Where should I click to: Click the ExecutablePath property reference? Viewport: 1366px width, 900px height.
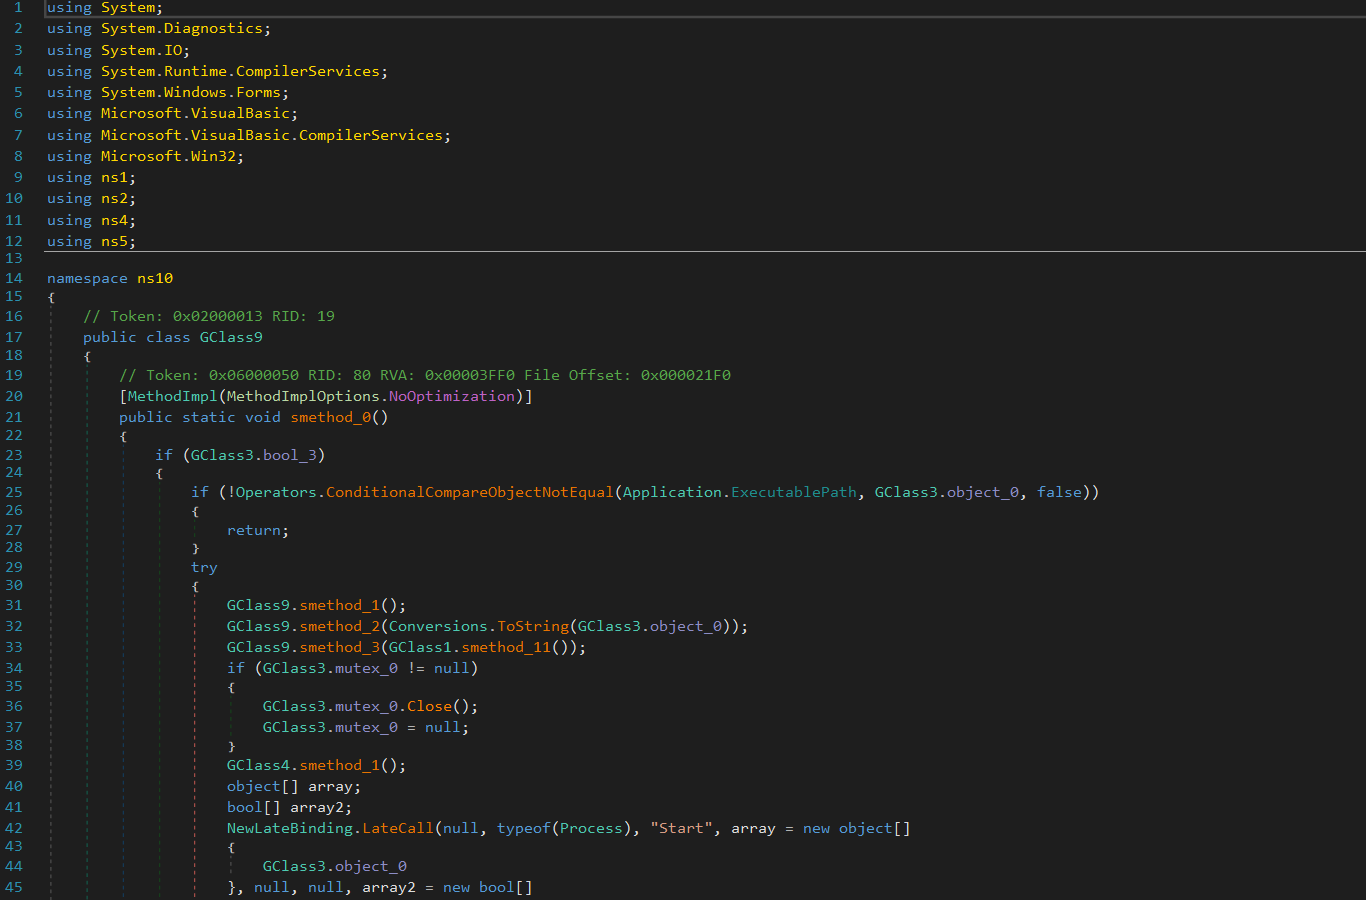pos(793,492)
